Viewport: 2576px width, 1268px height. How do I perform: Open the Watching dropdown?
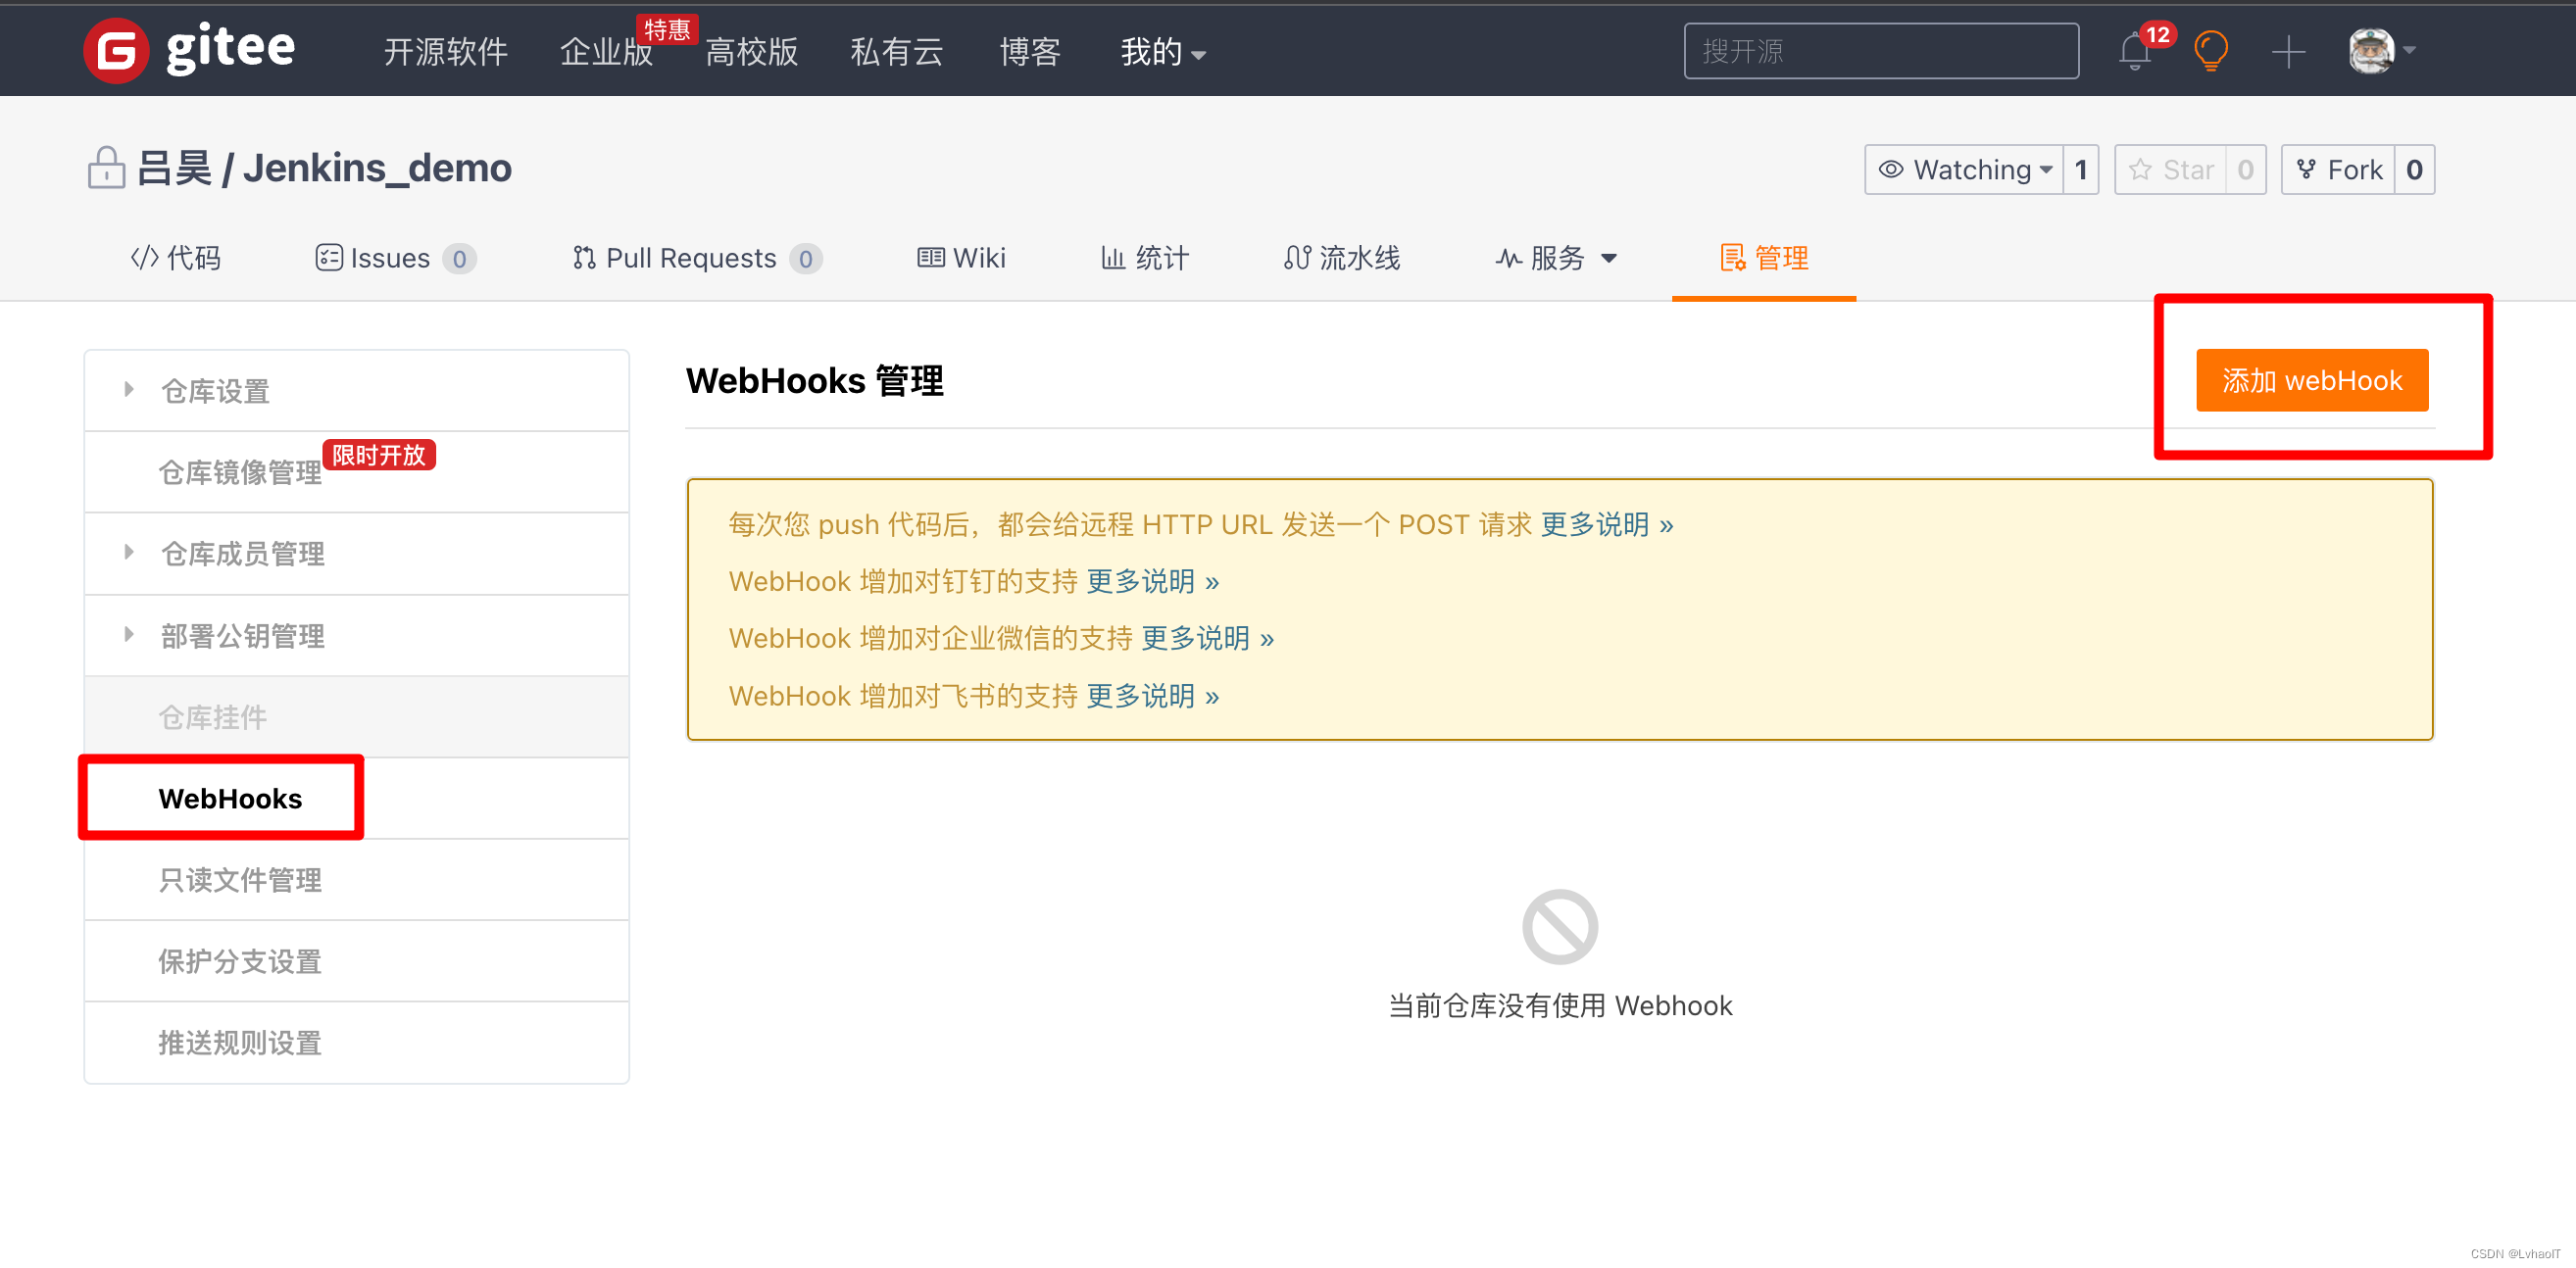coord(1964,170)
